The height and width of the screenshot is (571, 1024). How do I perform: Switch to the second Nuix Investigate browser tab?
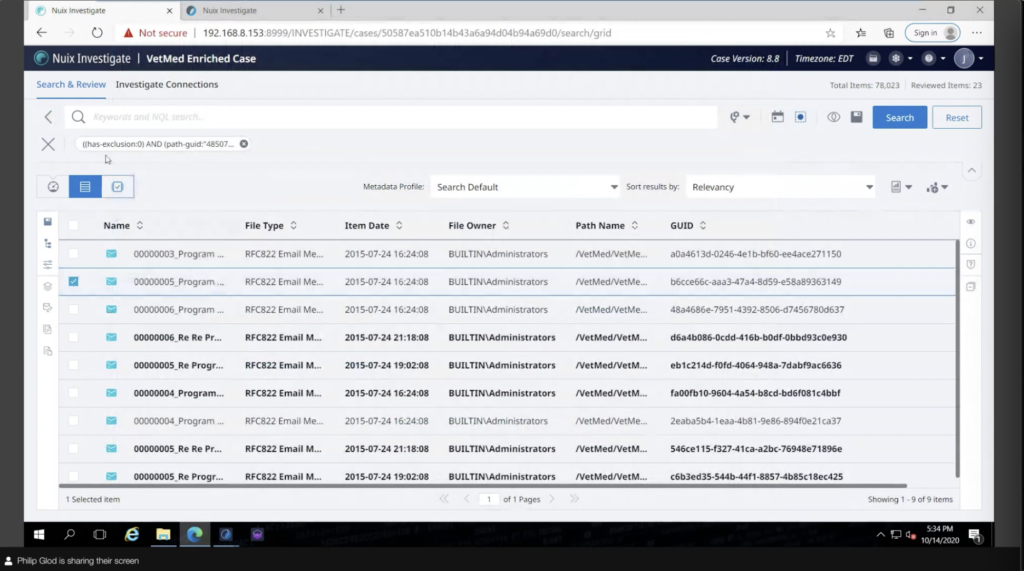tap(255, 10)
